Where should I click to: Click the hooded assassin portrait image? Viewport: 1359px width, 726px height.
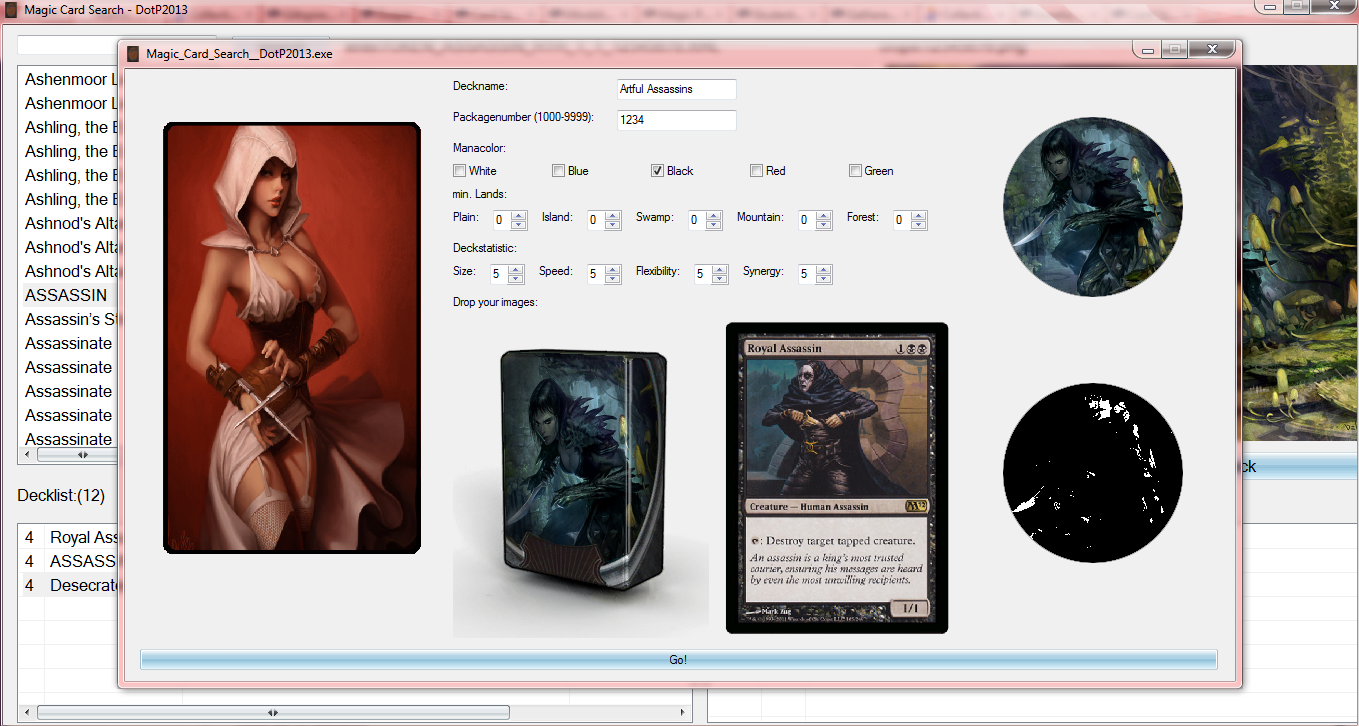pos(292,338)
